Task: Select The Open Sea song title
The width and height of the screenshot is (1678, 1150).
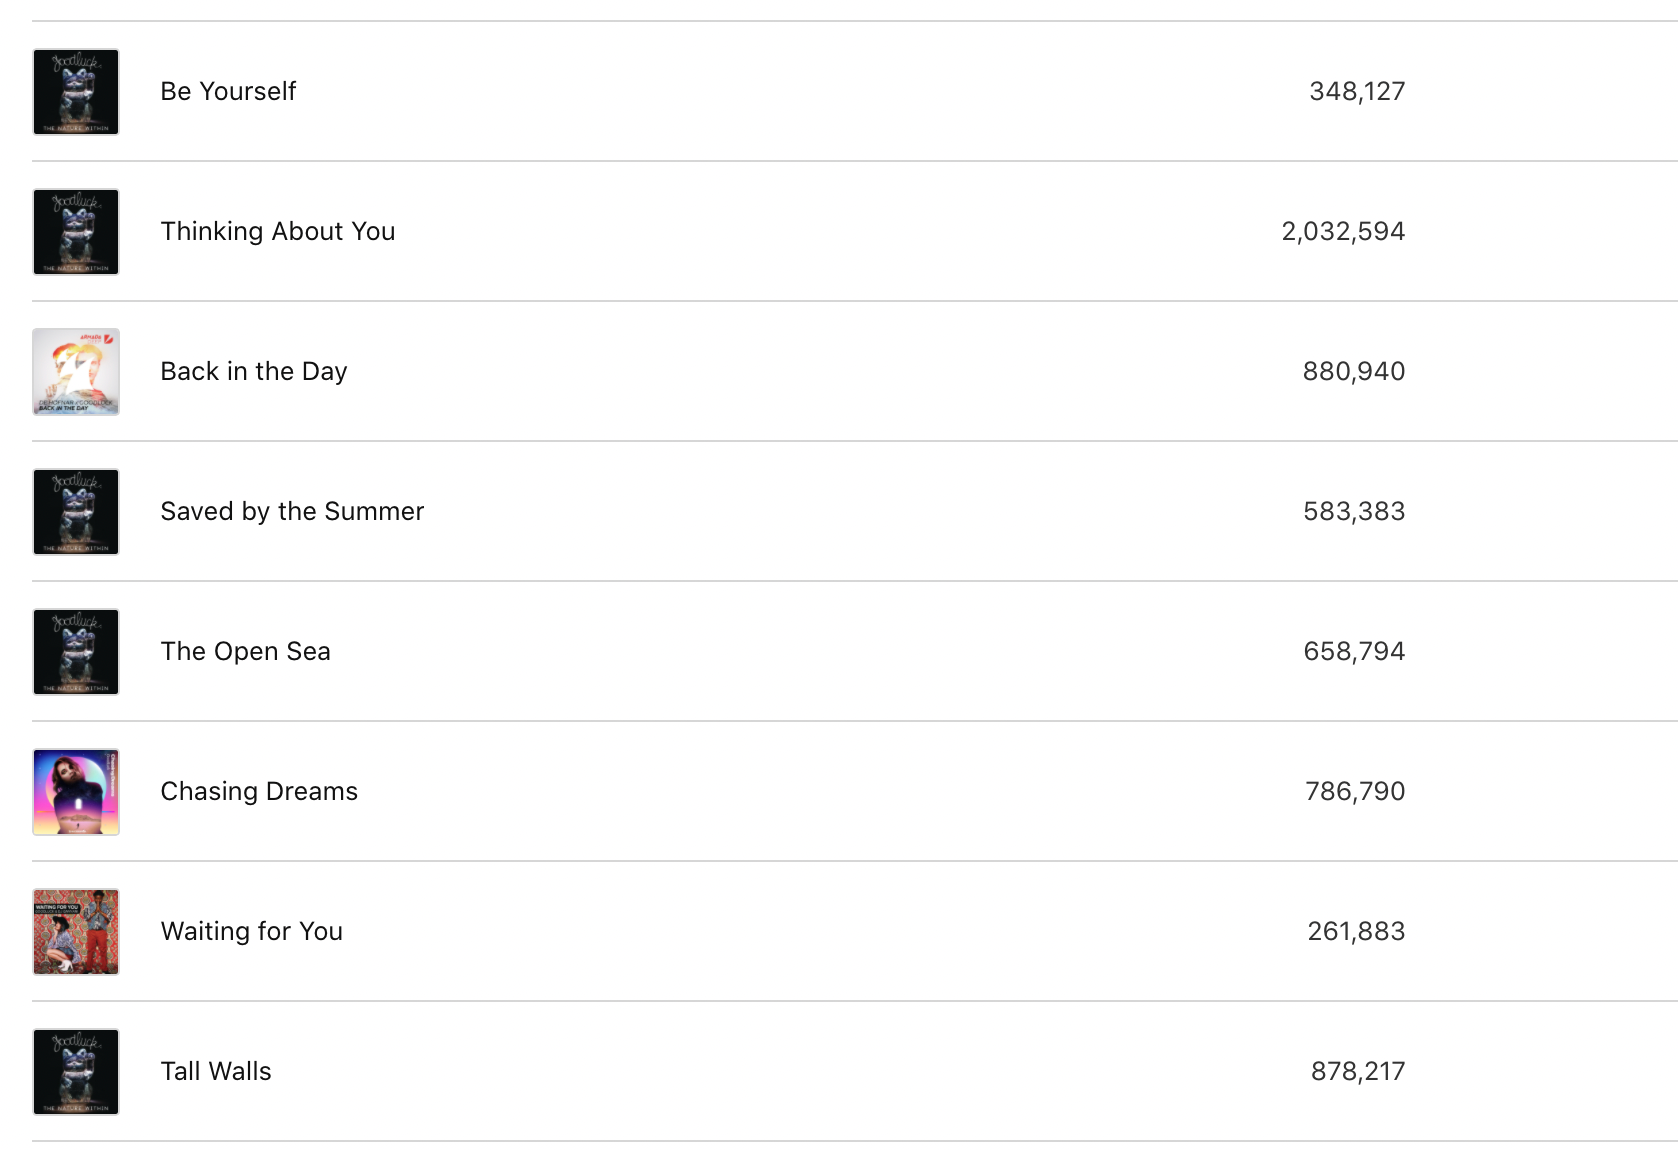Action: 245,652
